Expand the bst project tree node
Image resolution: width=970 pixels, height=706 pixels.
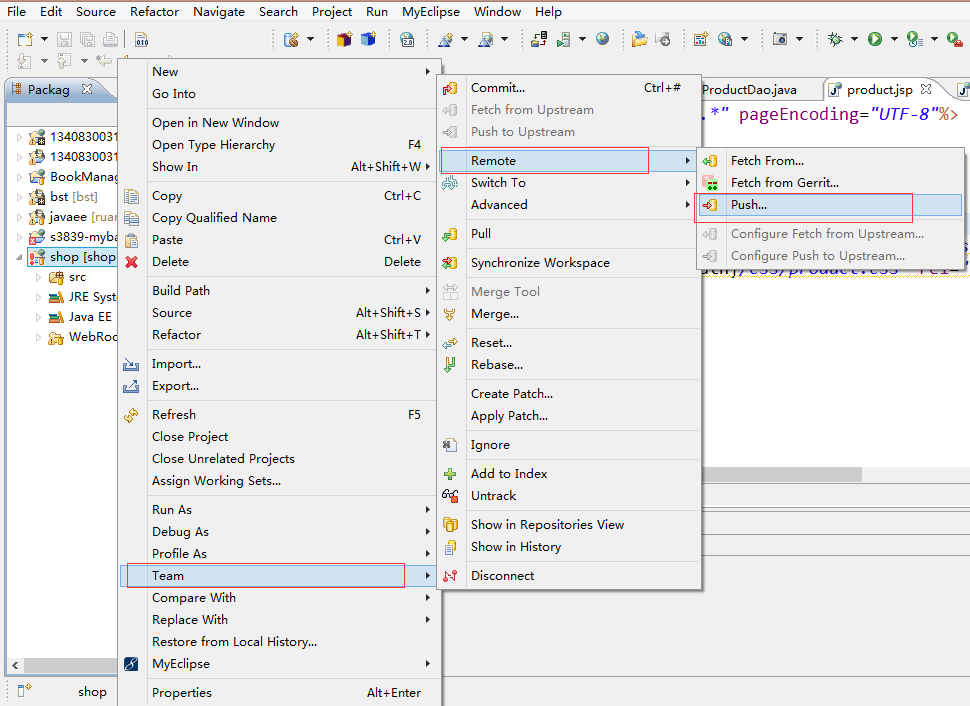pyautogui.click(x=19, y=197)
